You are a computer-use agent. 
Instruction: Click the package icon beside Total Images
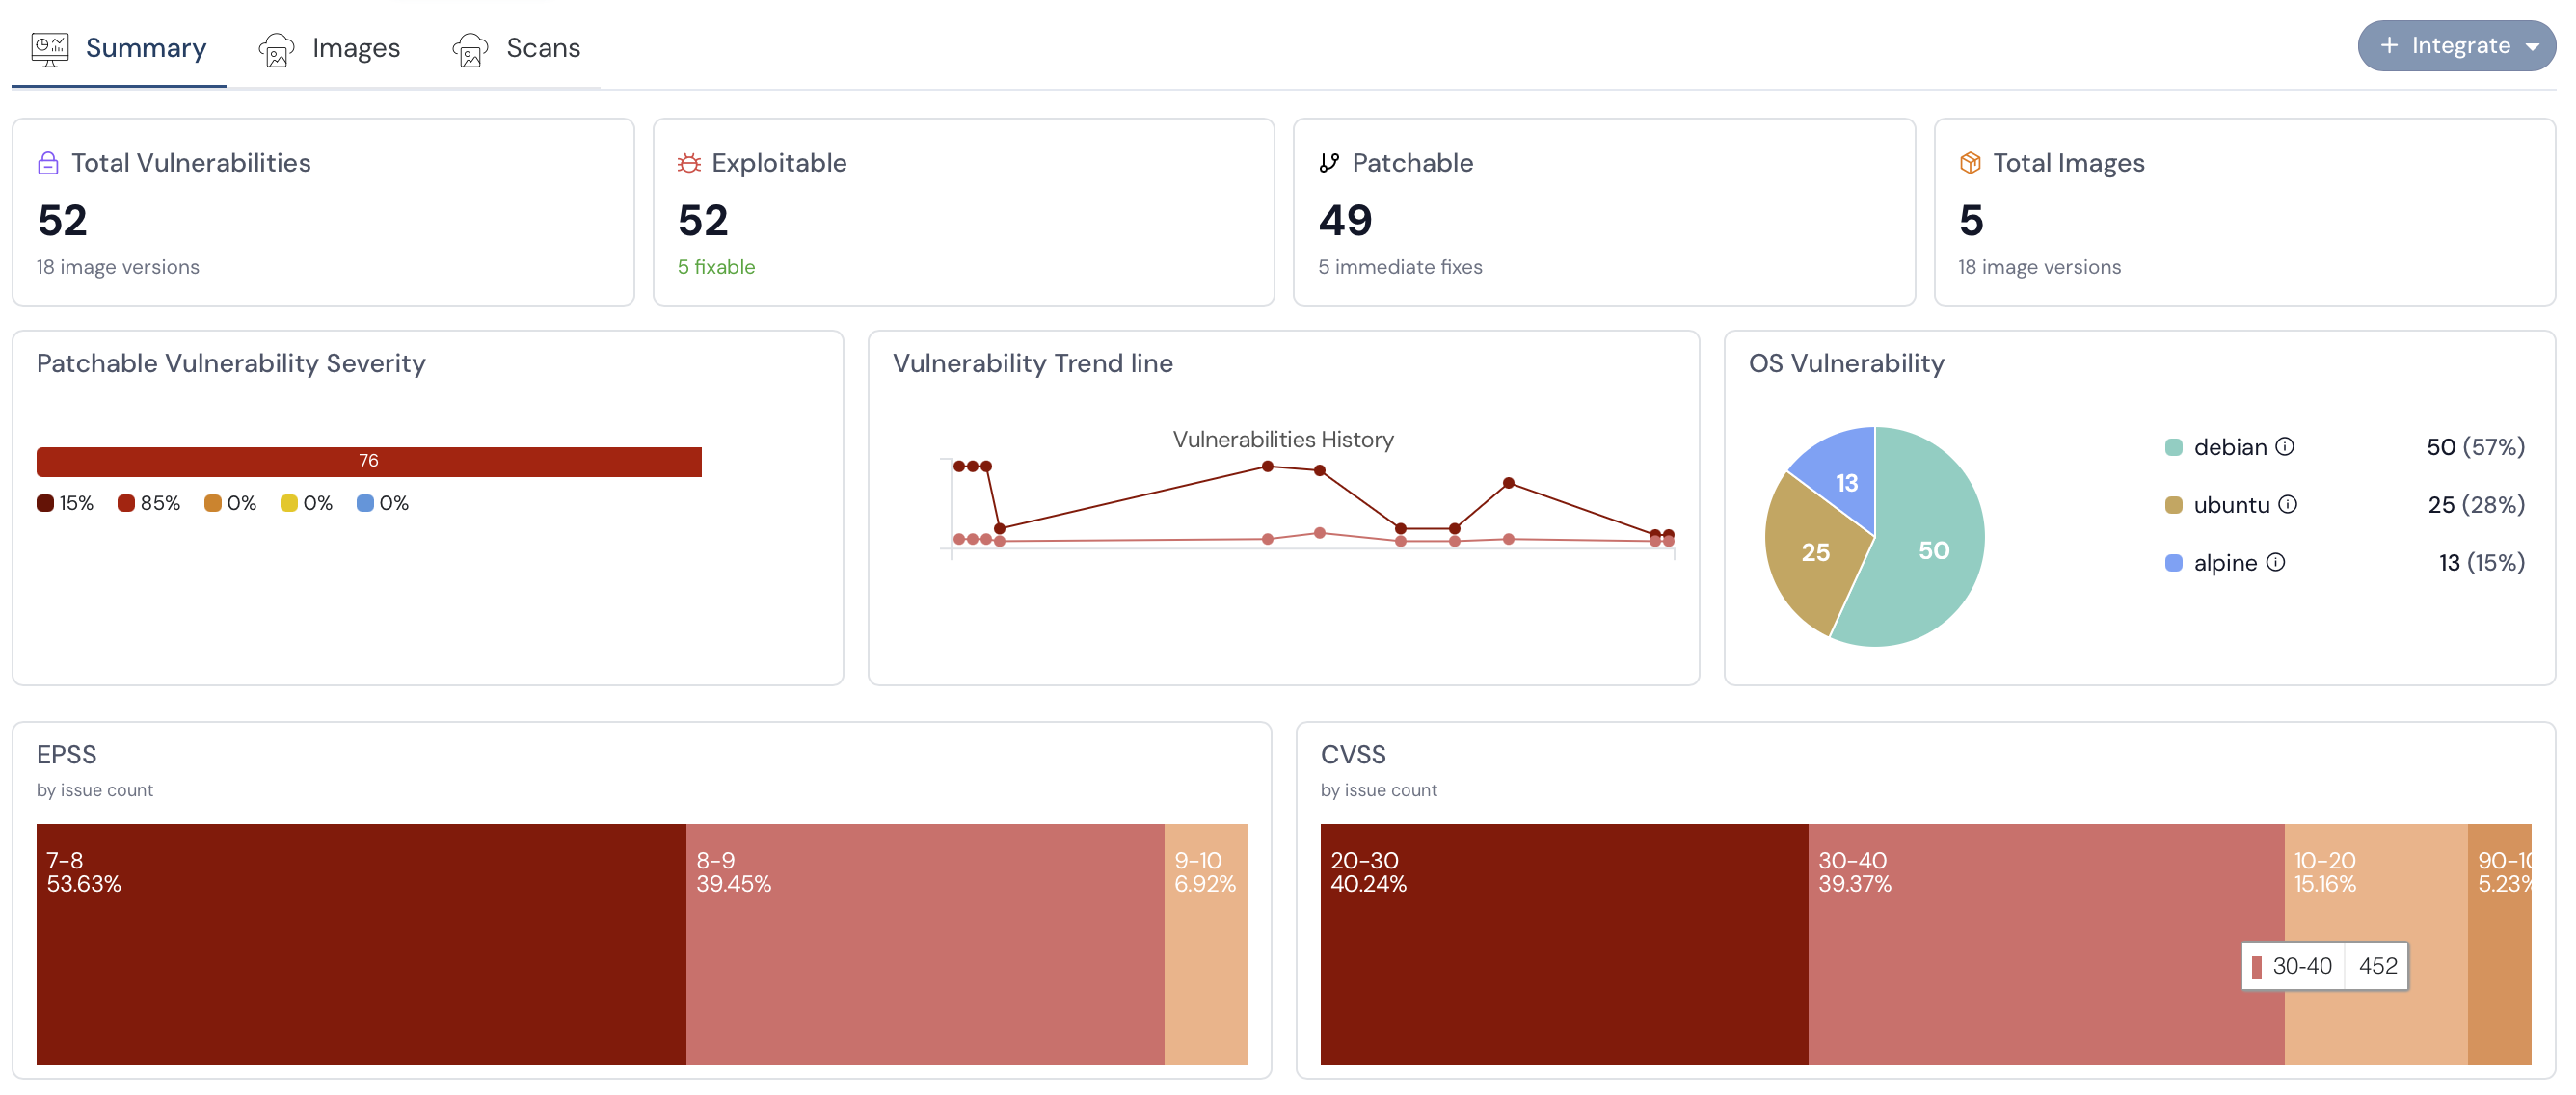(x=1970, y=163)
